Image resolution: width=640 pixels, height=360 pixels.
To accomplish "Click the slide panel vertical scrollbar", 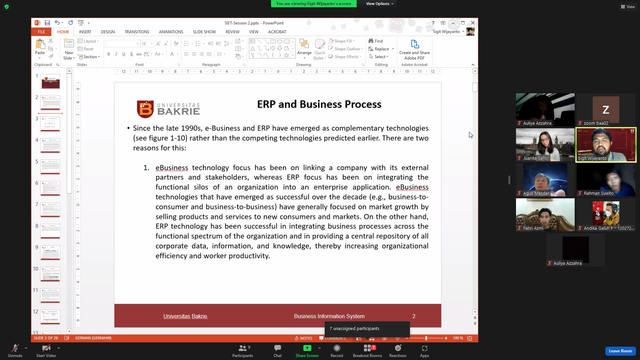I will [69, 200].
